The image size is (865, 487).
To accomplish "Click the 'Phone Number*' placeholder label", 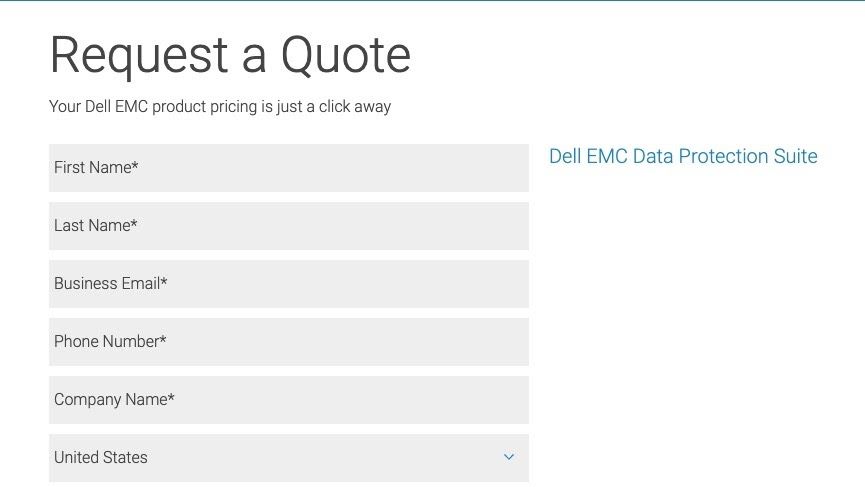I will pyautogui.click(x=108, y=342).
